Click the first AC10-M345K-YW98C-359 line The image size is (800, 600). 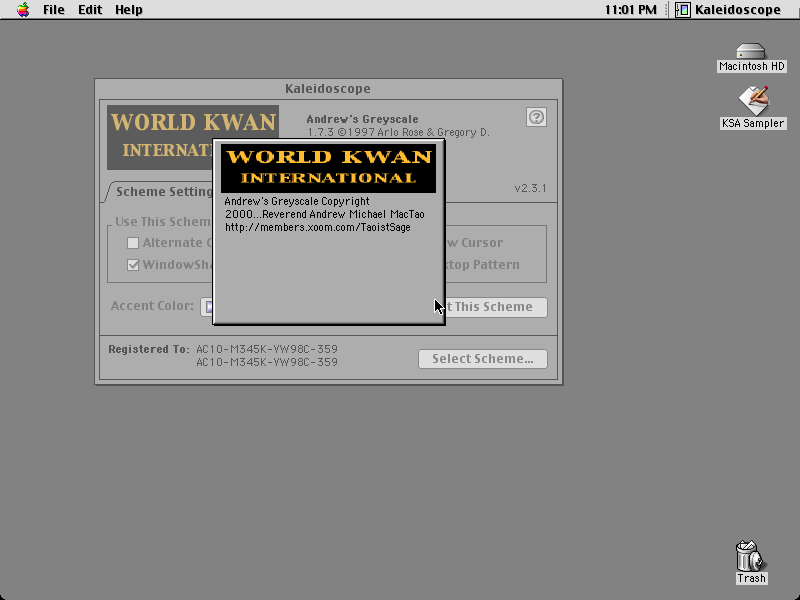tap(267, 349)
